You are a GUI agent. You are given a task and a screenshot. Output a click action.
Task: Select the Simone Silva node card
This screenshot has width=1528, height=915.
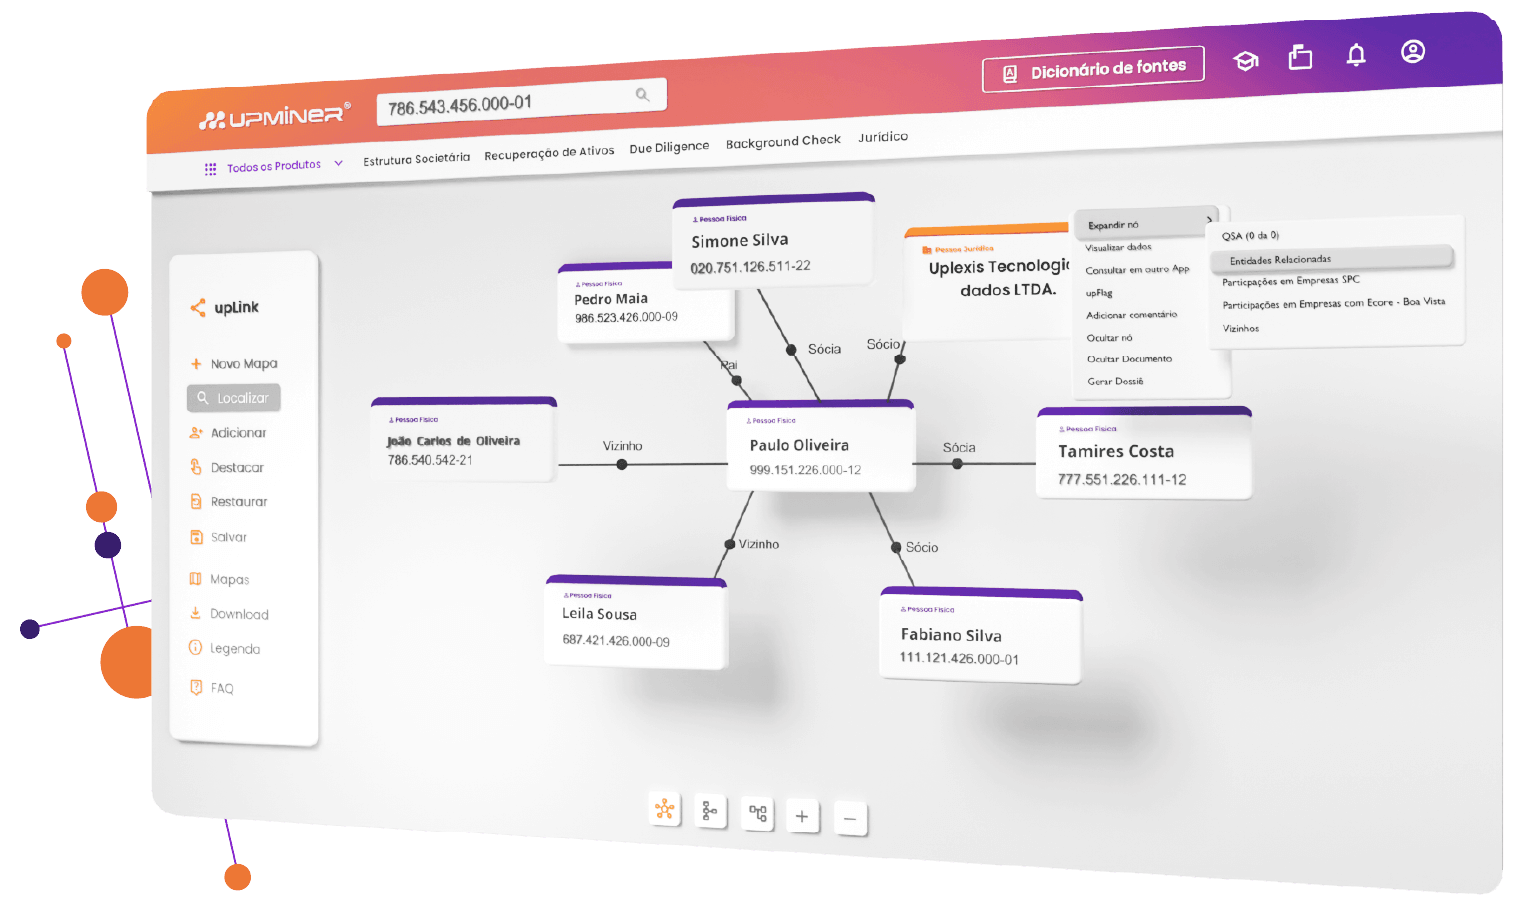click(774, 241)
